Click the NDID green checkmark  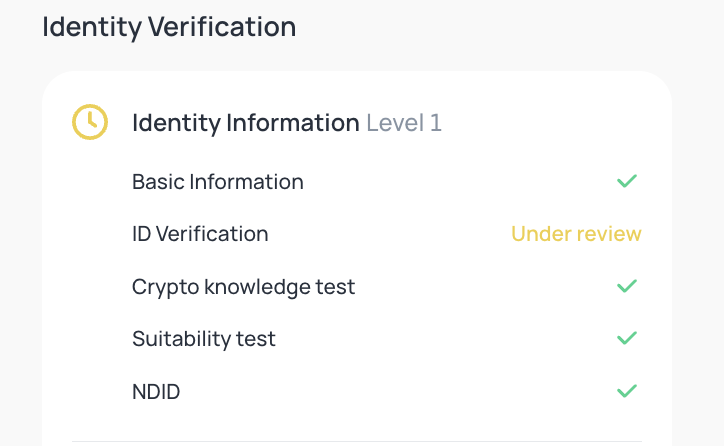627,391
